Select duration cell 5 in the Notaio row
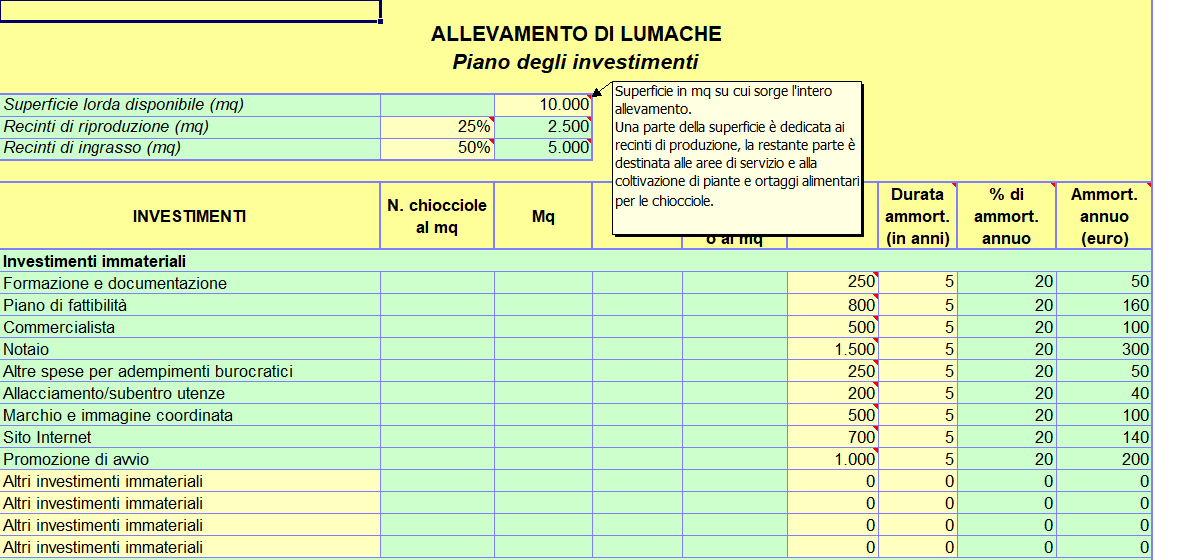1186x560 pixels. pos(917,350)
